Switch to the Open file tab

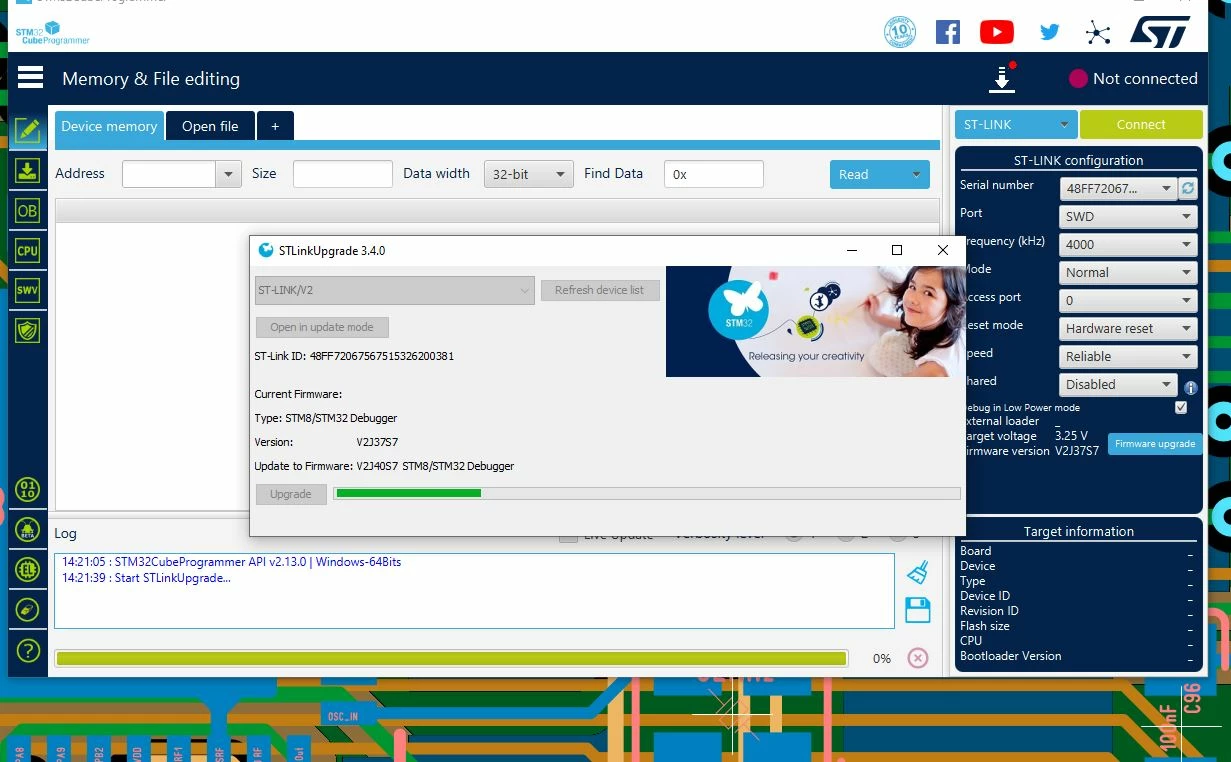(210, 126)
